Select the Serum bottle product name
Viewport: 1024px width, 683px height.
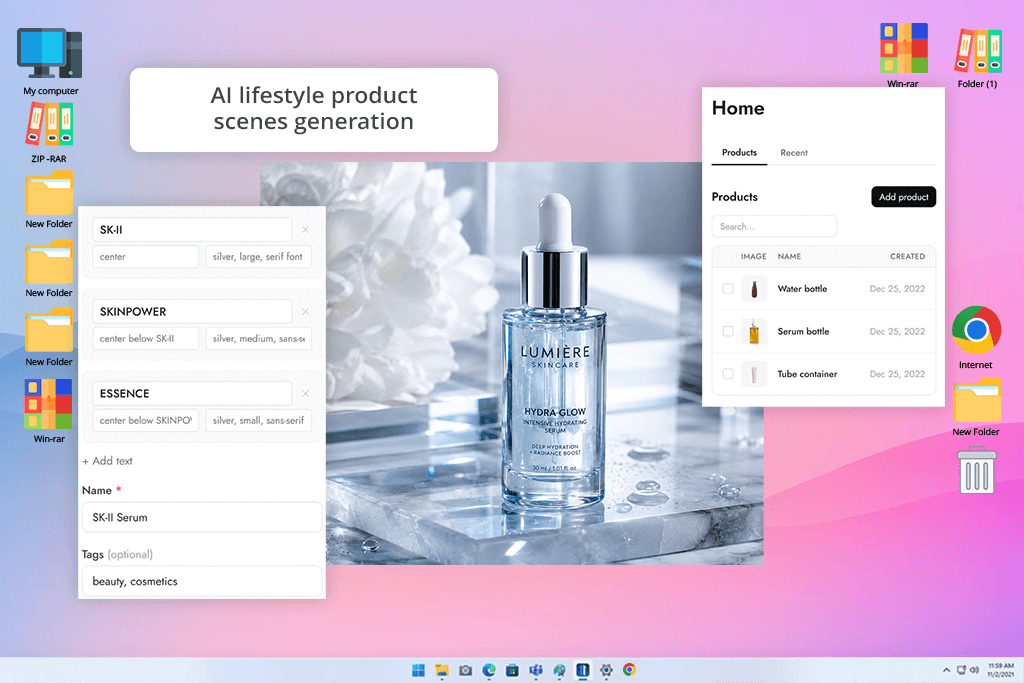tap(803, 331)
